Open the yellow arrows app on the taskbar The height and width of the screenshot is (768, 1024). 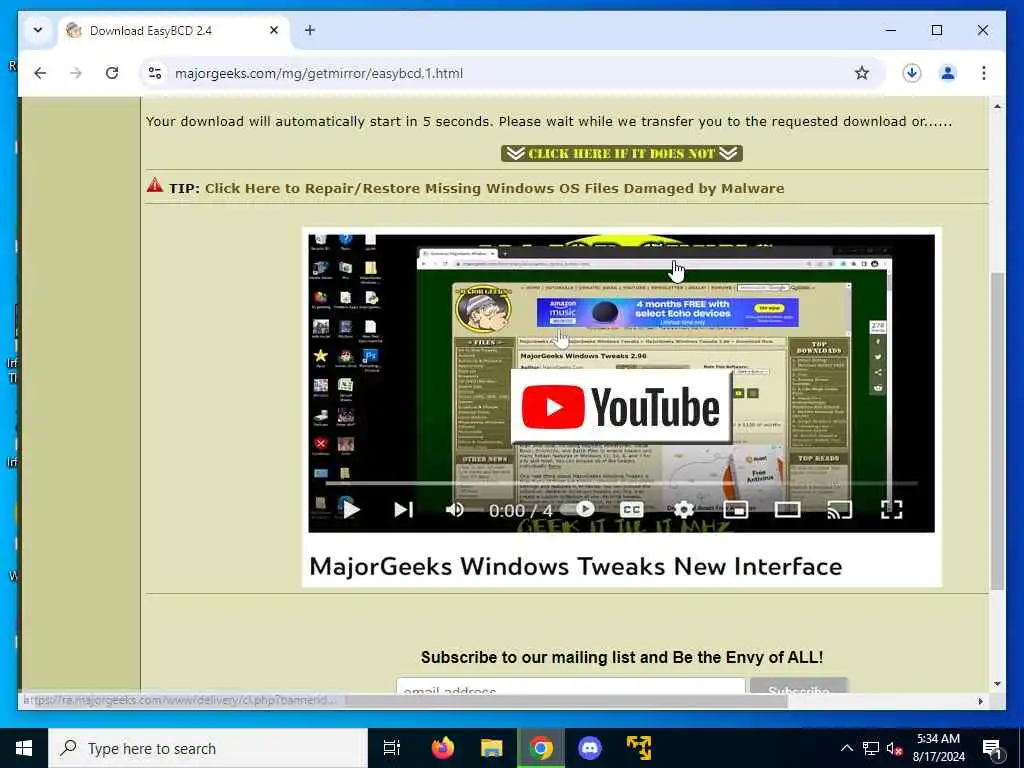[x=639, y=748]
